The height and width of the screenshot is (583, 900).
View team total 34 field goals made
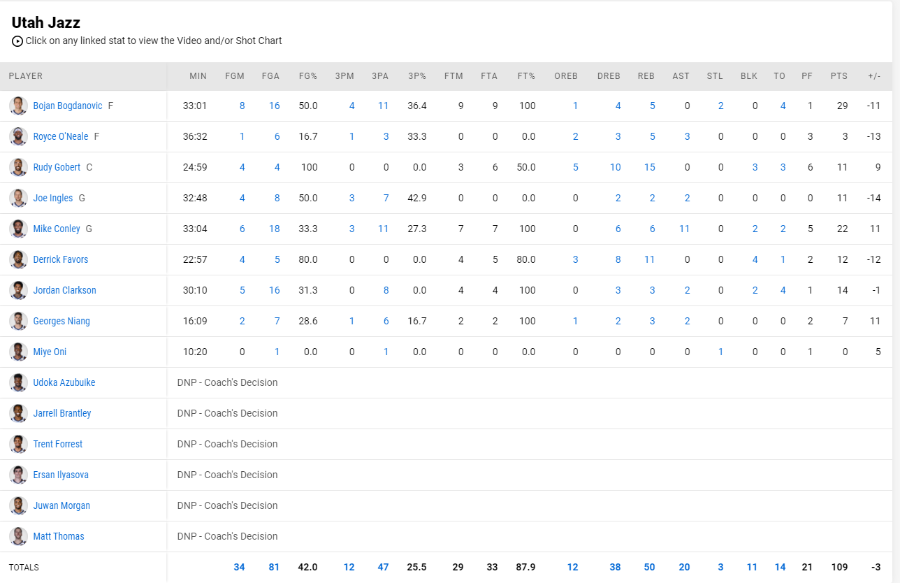tap(239, 567)
